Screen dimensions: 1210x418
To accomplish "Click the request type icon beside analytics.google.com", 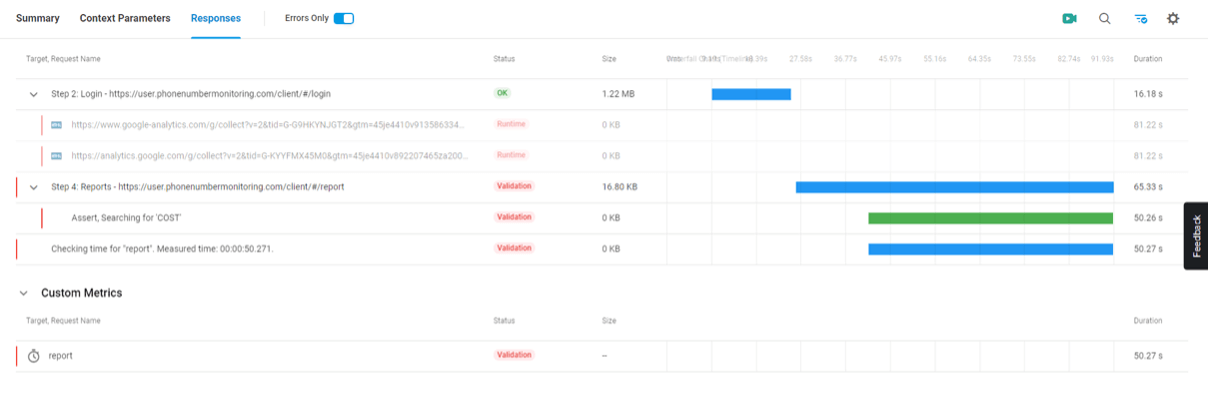I will (57, 156).
